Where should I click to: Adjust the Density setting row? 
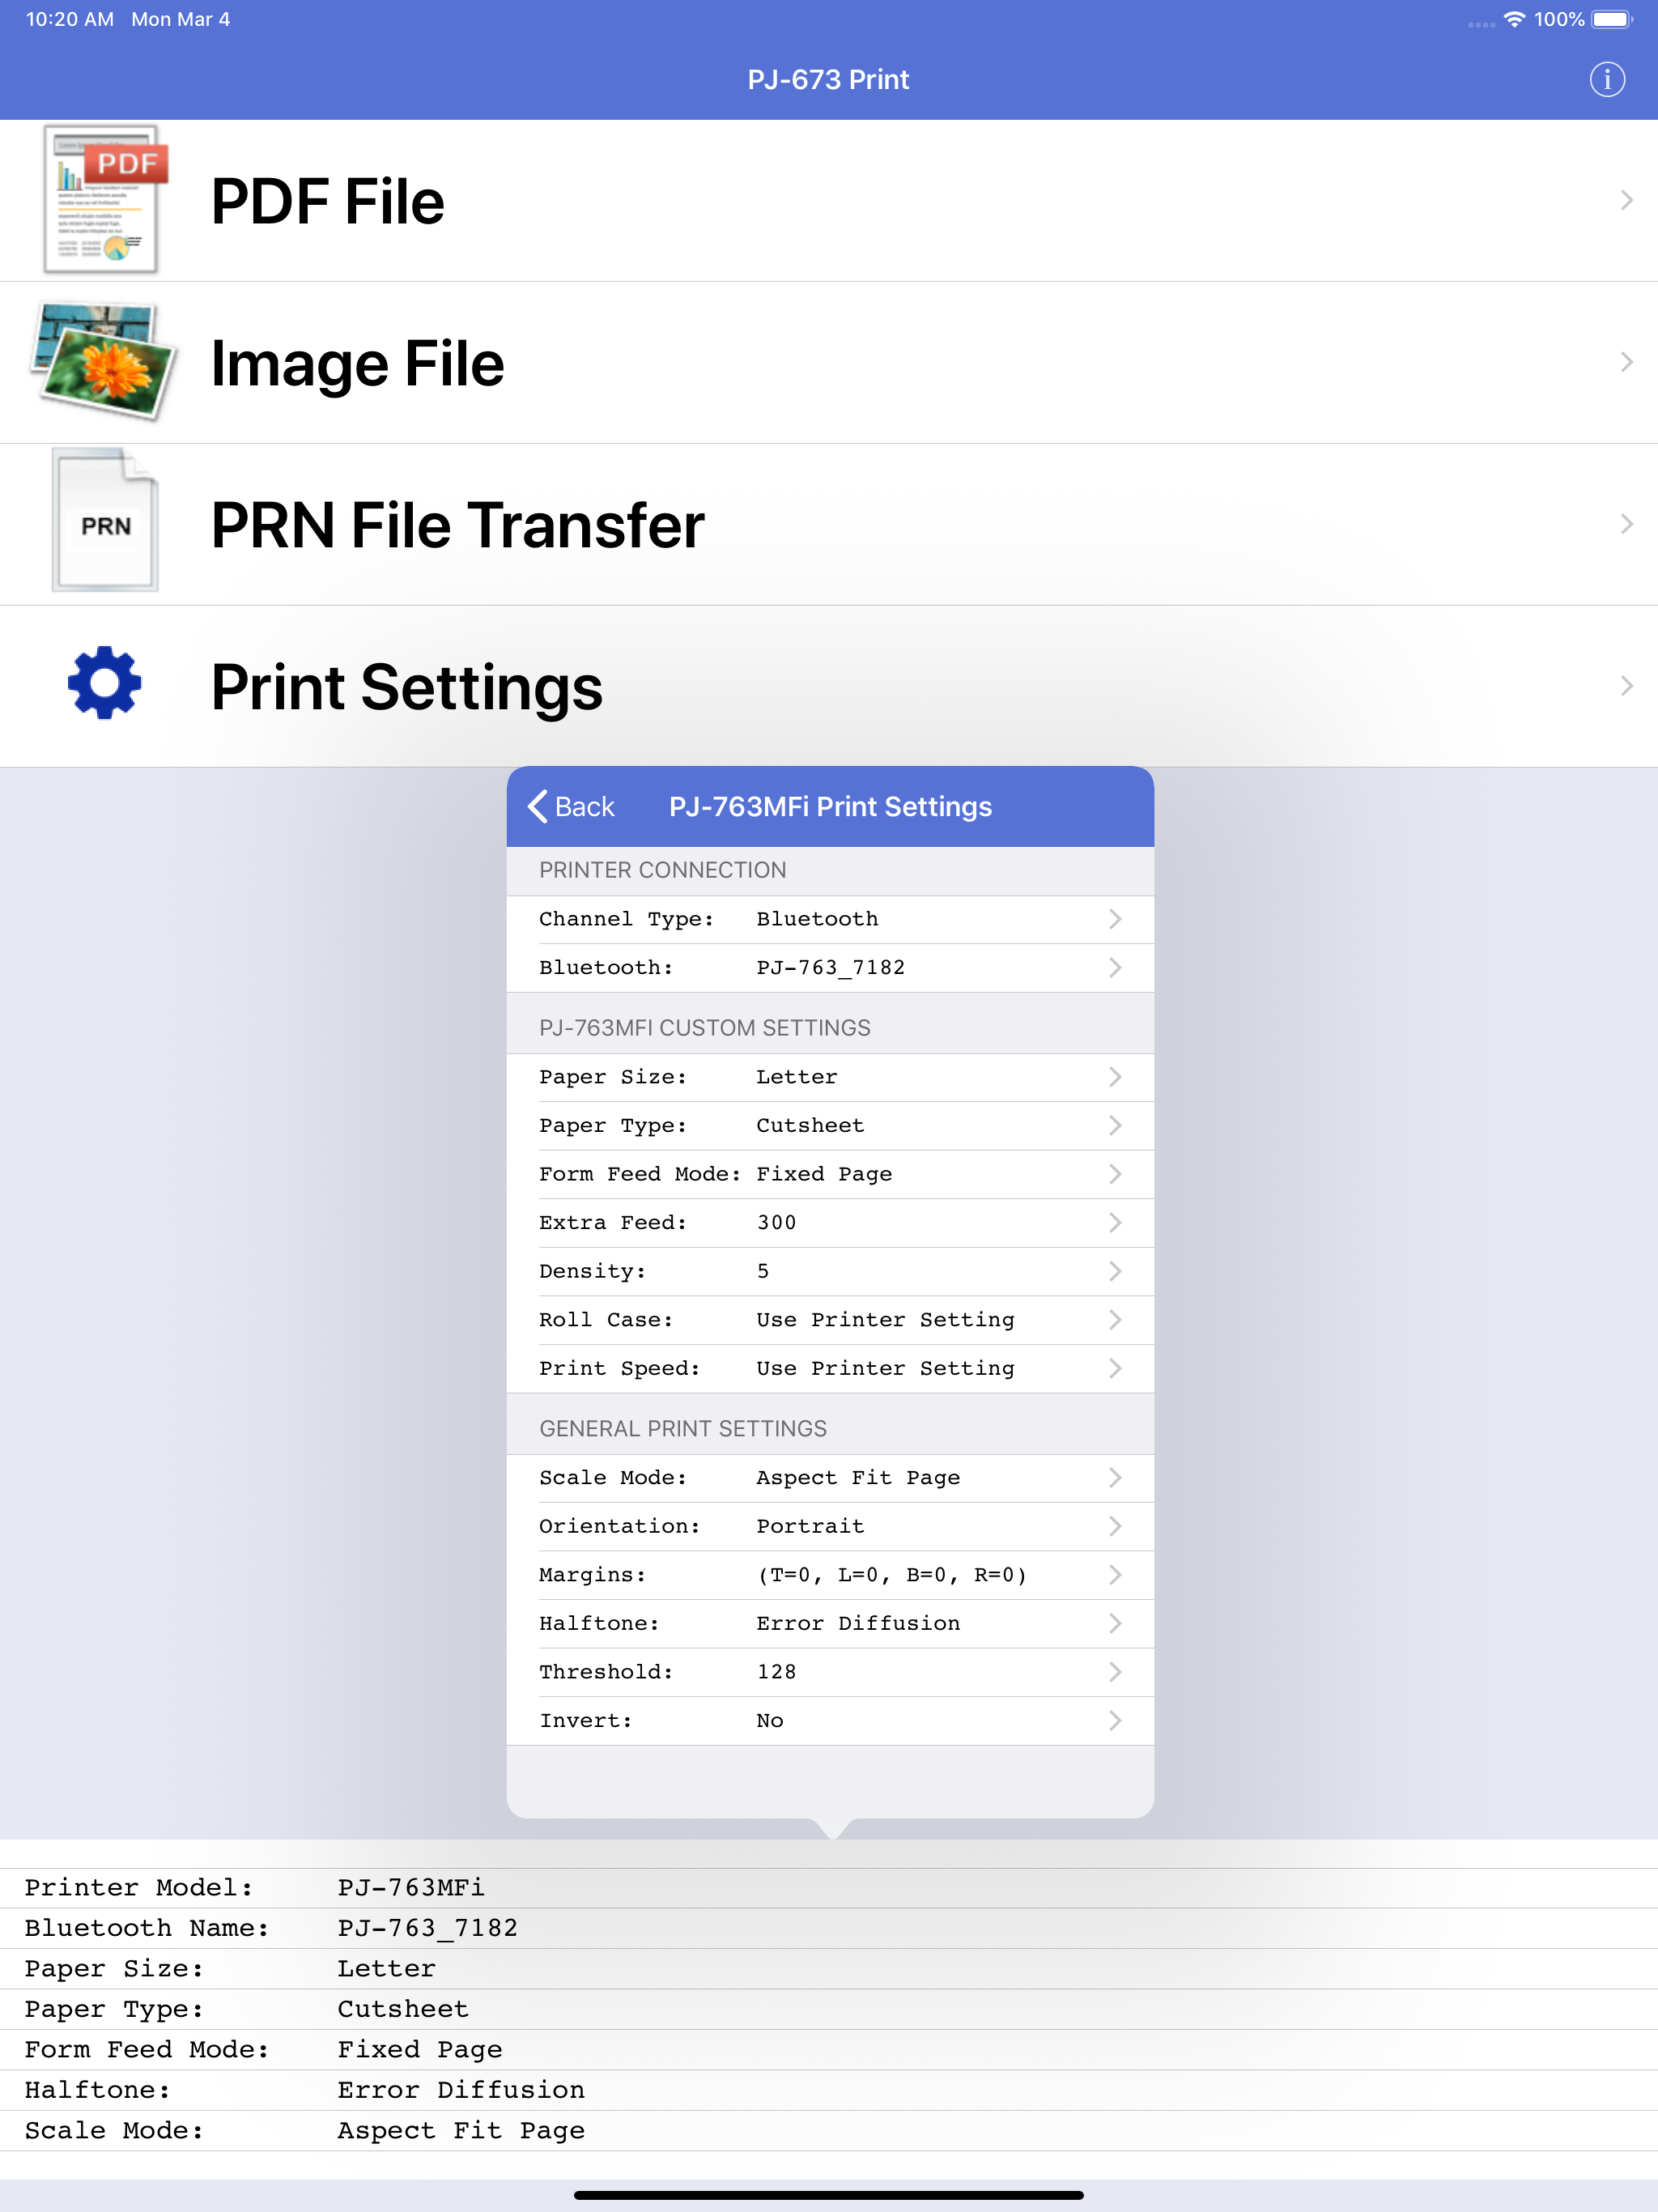(830, 1271)
